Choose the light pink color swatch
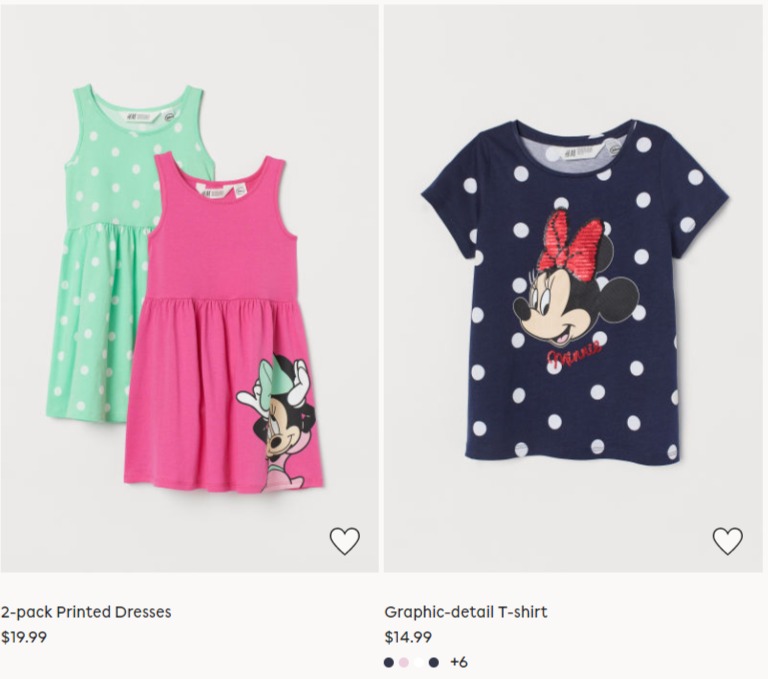768x679 pixels. pyautogui.click(x=404, y=663)
